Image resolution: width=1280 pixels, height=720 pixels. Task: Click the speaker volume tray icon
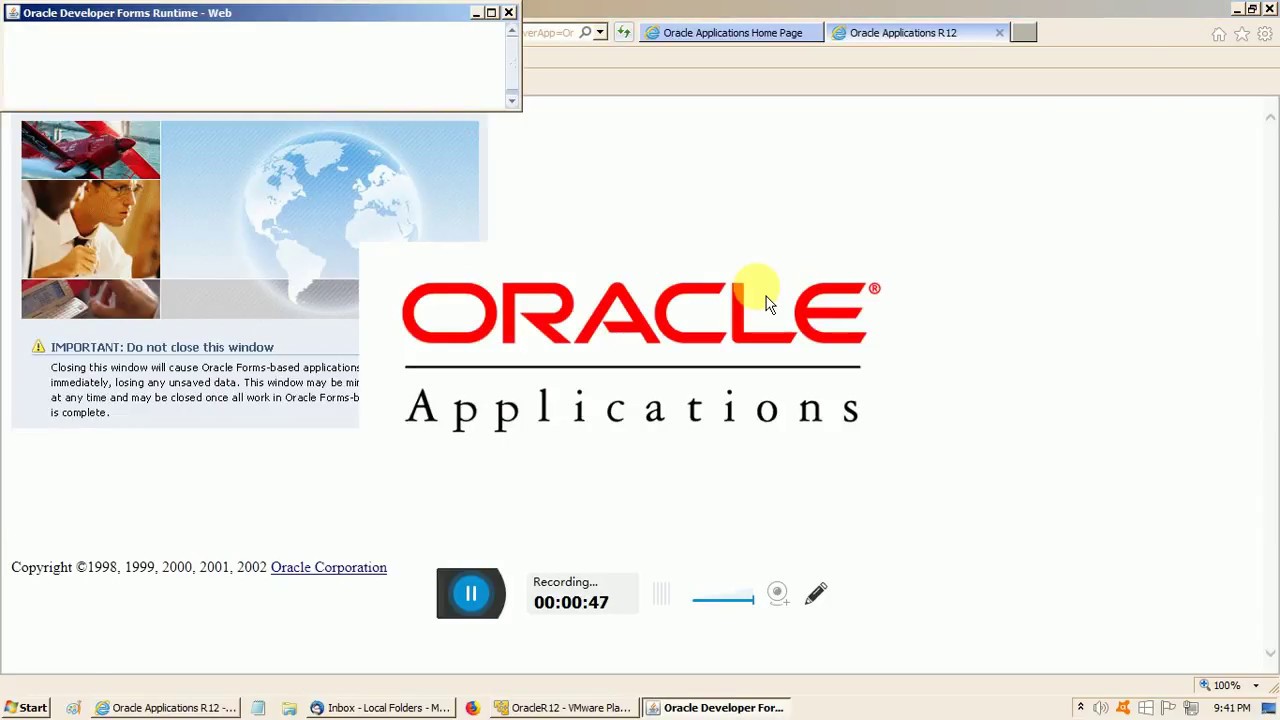[1101, 708]
